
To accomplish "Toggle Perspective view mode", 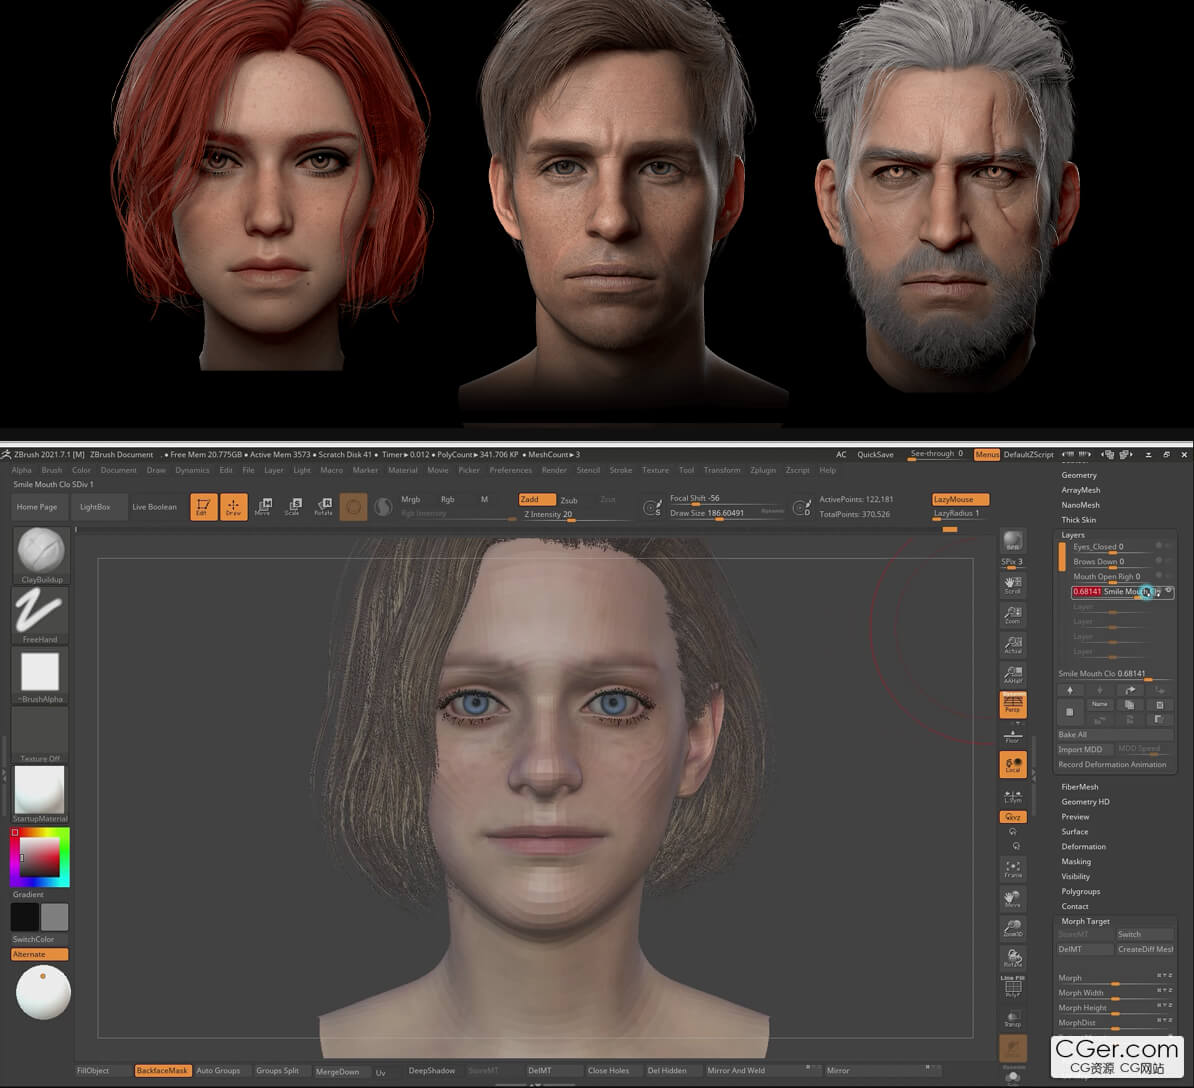I will 1013,704.
